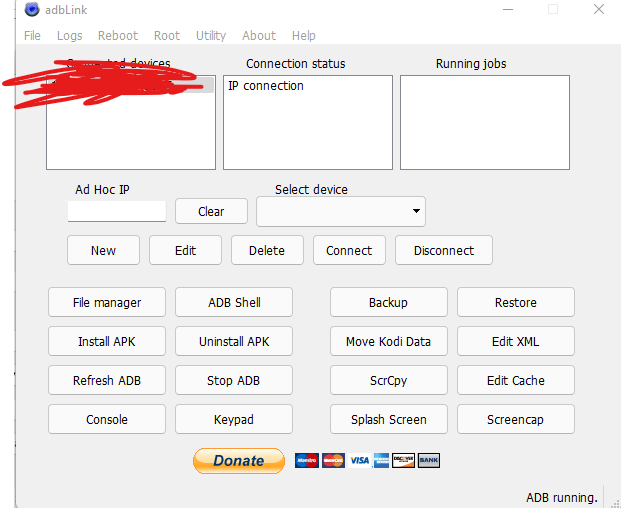621x508 pixels.
Task: Click the Connect button
Action: (349, 250)
